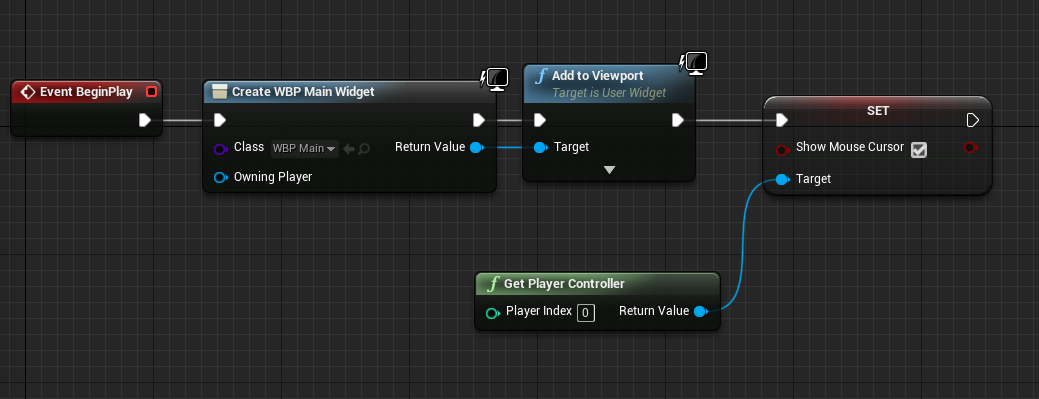The height and width of the screenshot is (399, 1039).
Task: Click the SET node exec output pin
Action: pyautogui.click(x=972, y=120)
